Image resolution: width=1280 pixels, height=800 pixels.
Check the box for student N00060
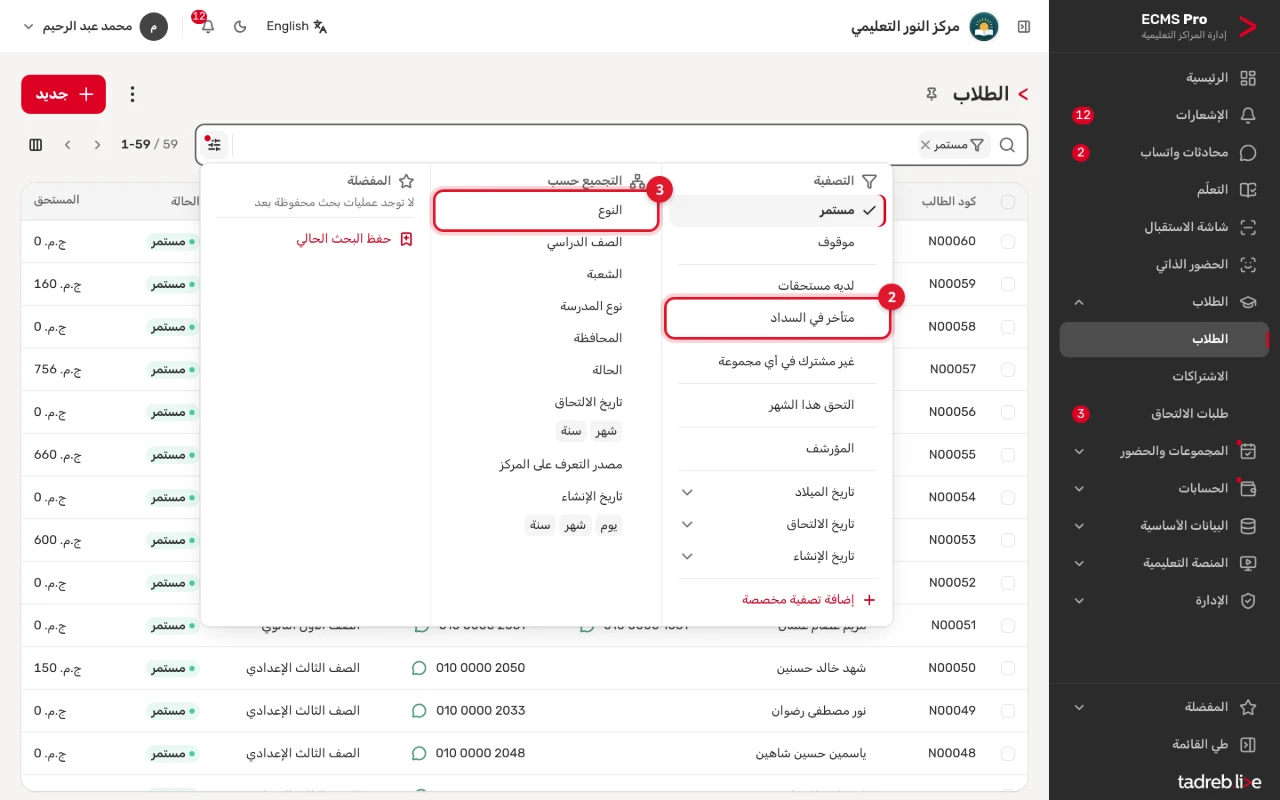pyautogui.click(x=1007, y=242)
